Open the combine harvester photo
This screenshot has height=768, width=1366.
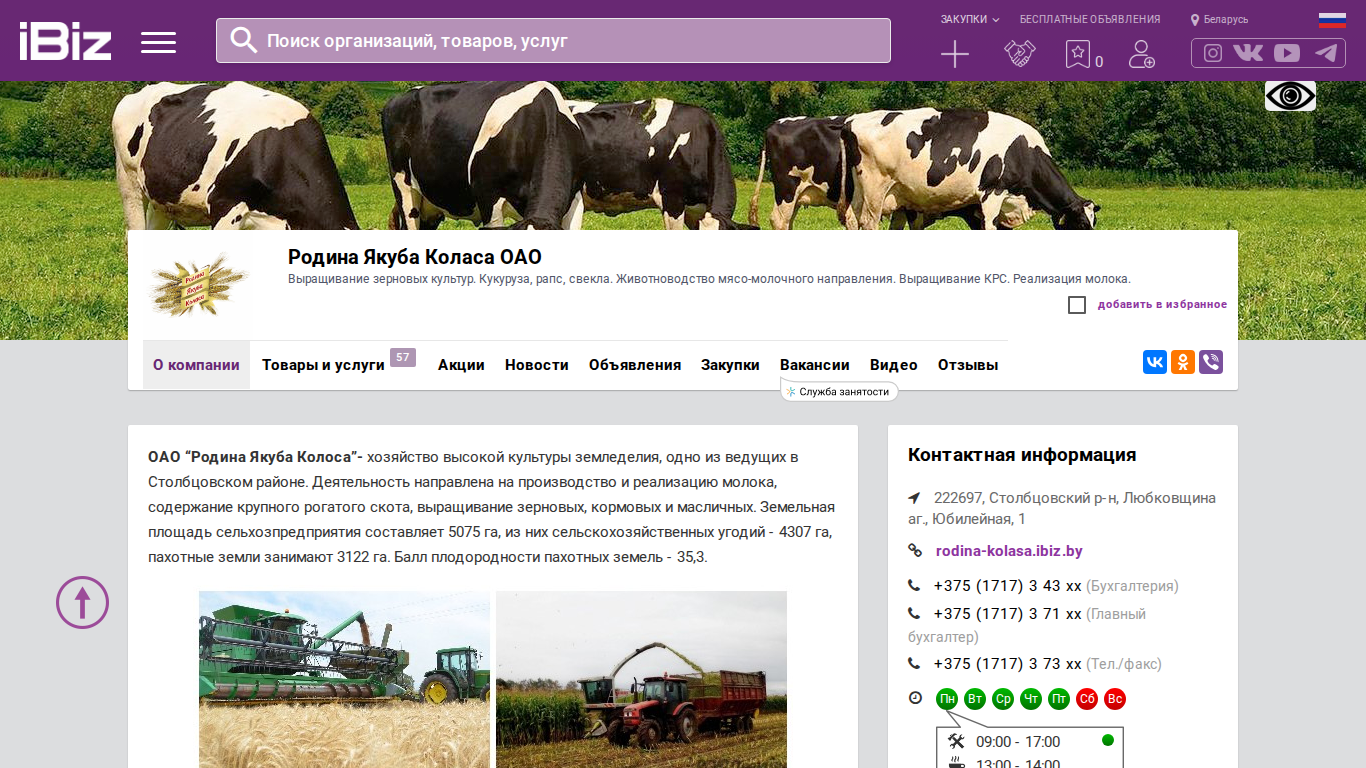[344, 679]
